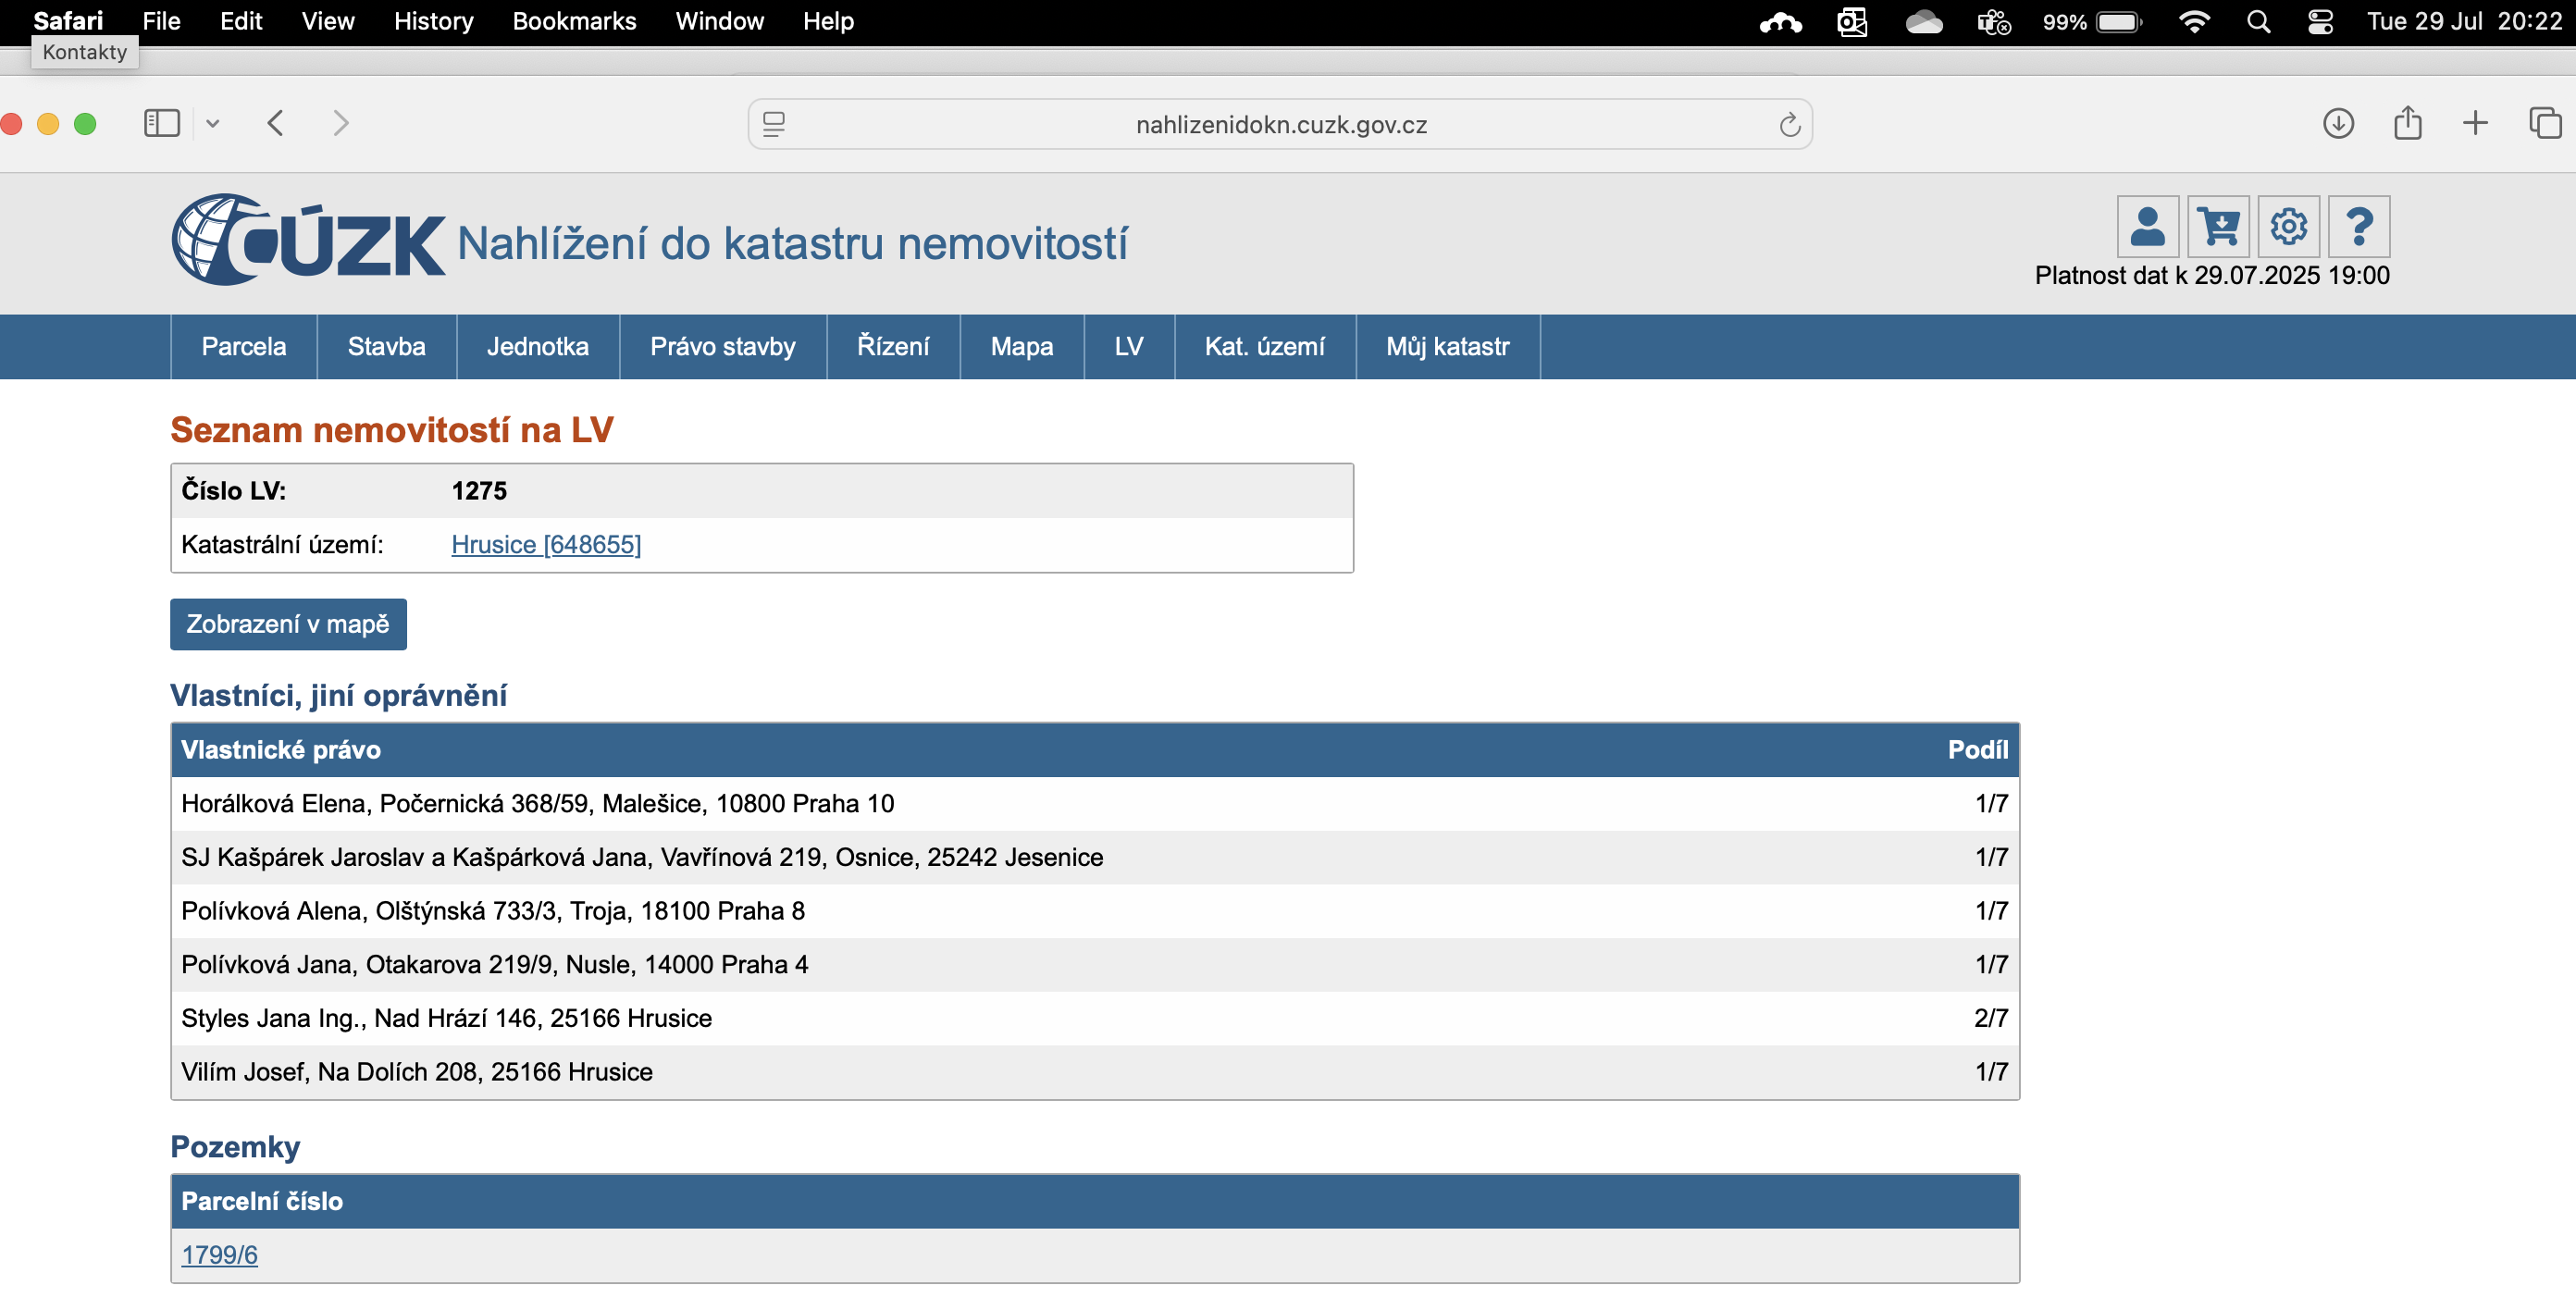The width and height of the screenshot is (2576, 1310).
Task: Open settings gear icon on ČÚZK header
Action: click(2288, 227)
